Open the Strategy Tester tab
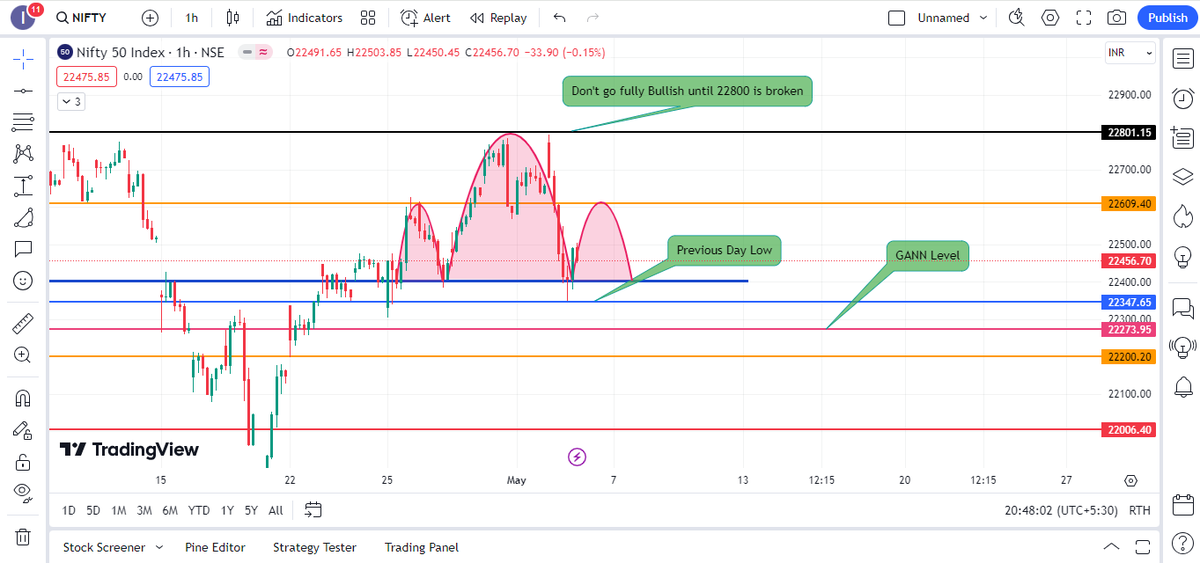 point(314,547)
